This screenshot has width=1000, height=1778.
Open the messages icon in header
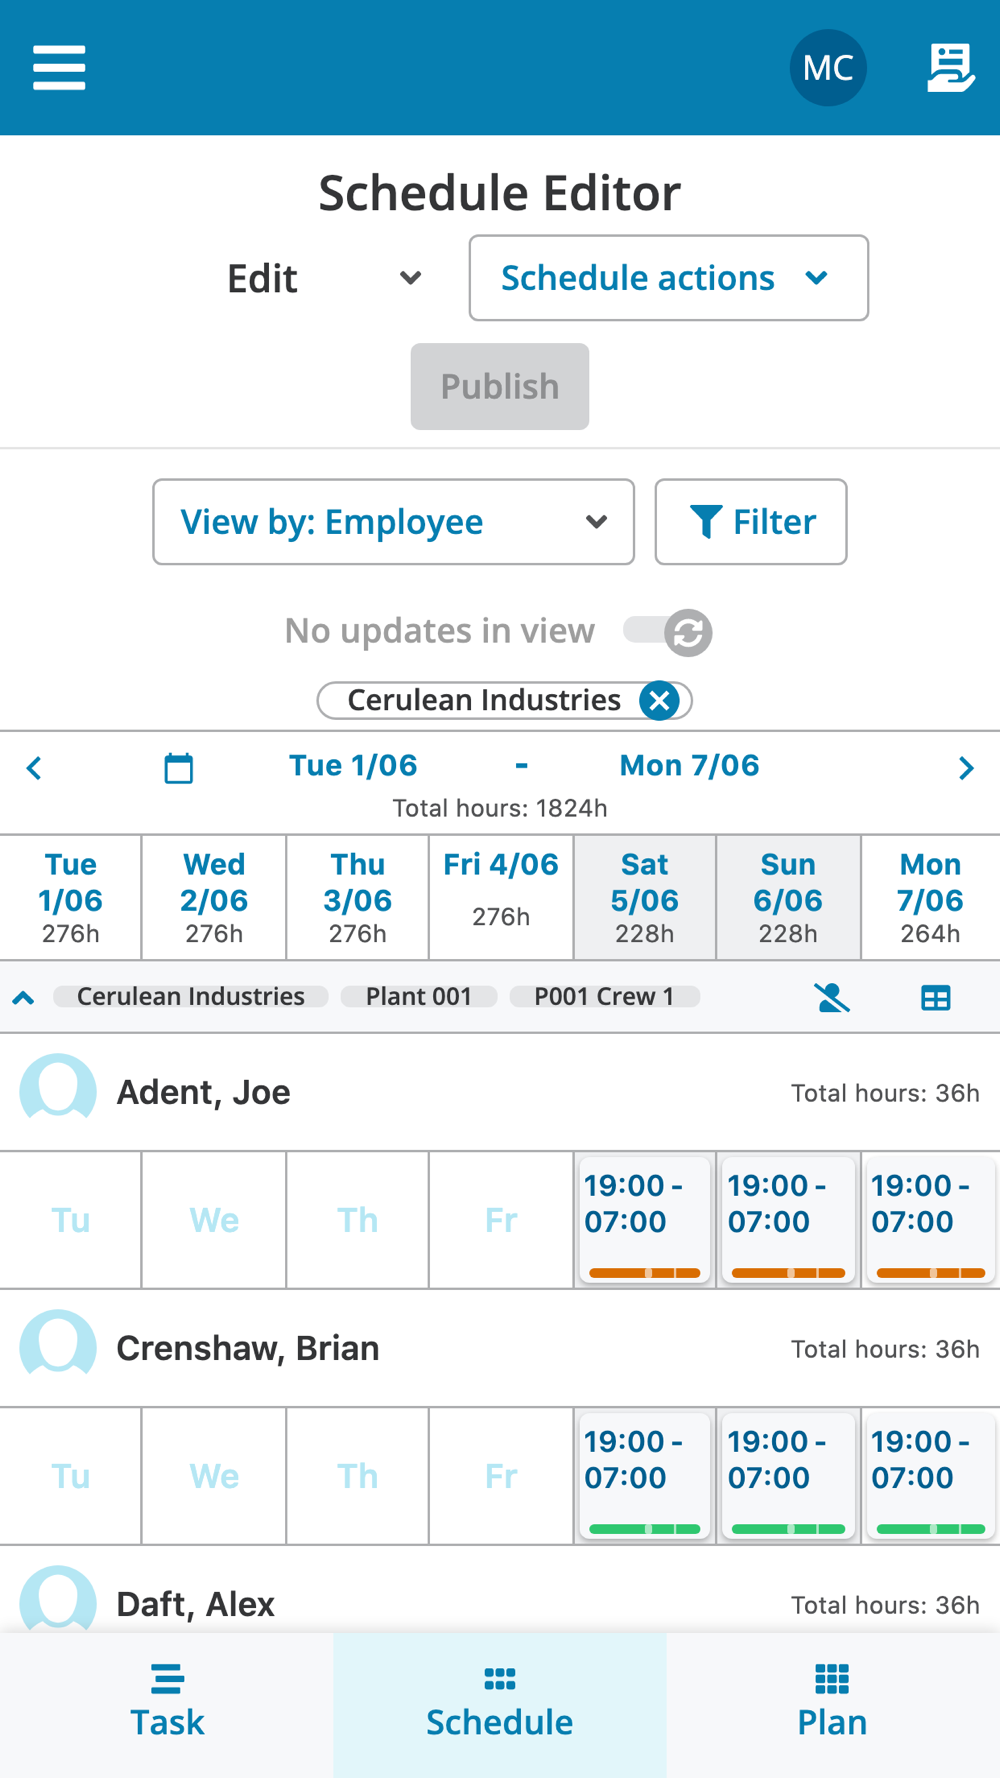coord(949,68)
